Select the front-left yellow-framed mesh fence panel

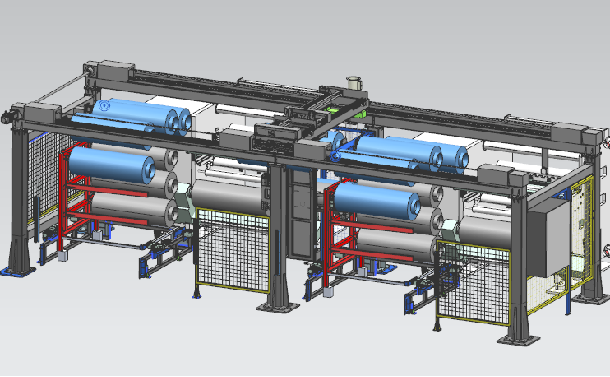click(233, 250)
